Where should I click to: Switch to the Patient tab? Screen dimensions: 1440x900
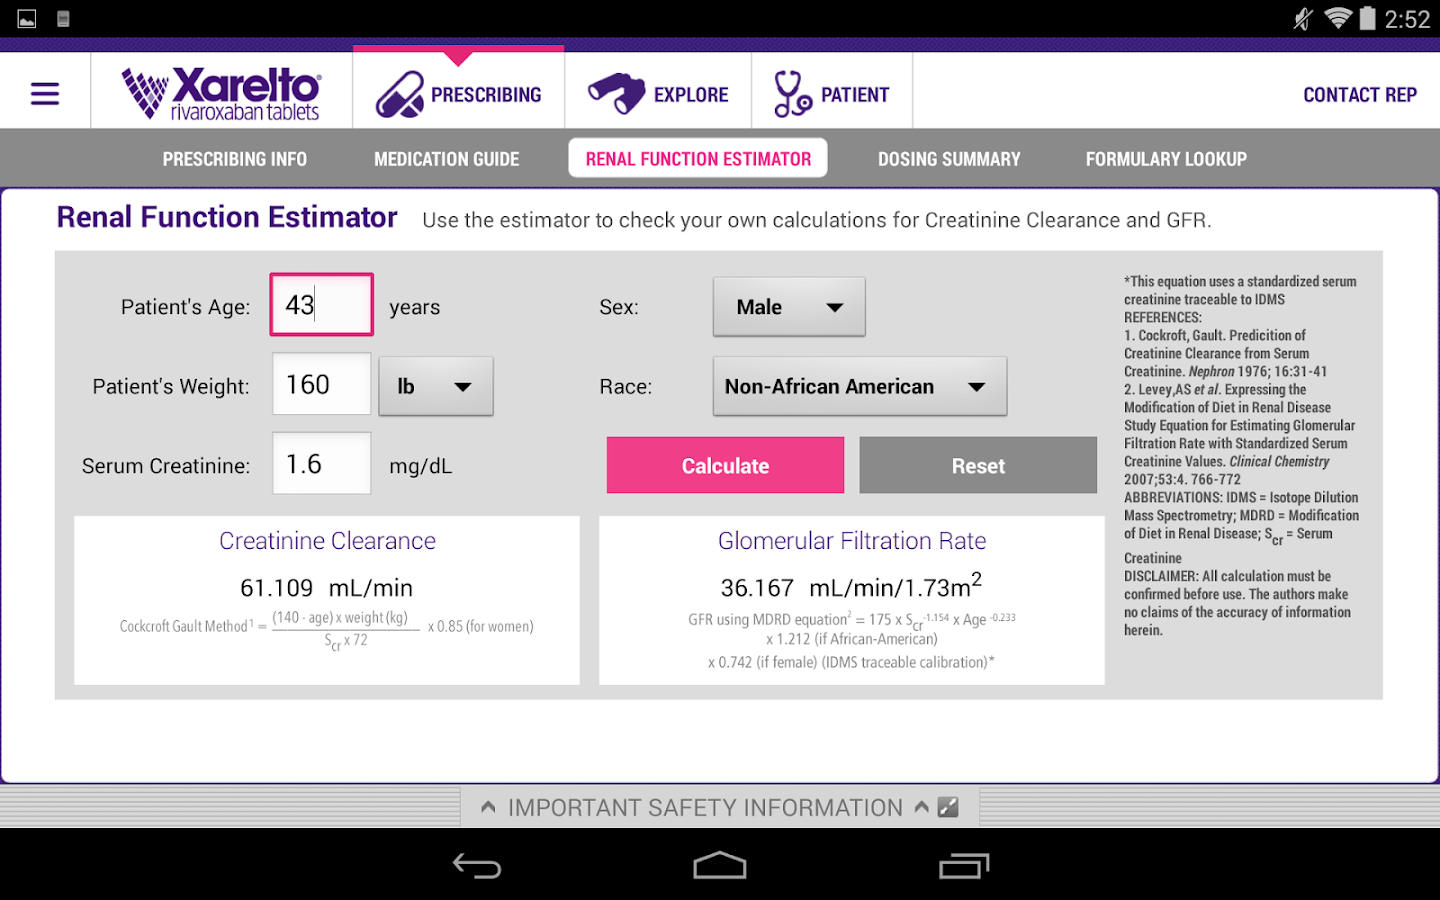[x=832, y=90]
